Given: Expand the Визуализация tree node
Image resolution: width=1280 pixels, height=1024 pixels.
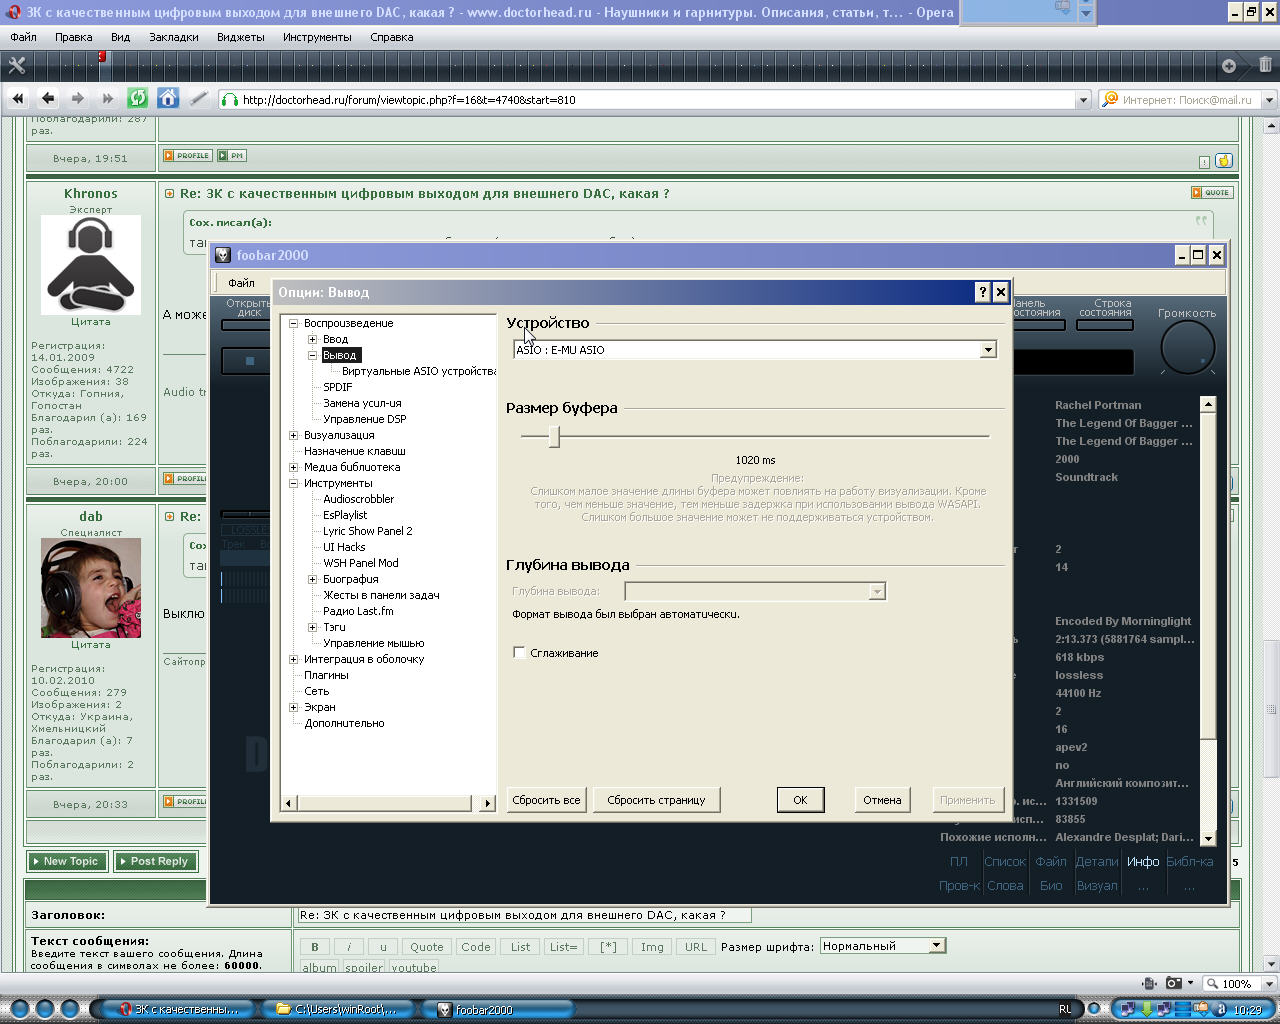Looking at the screenshot, I should [x=293, y=435].
